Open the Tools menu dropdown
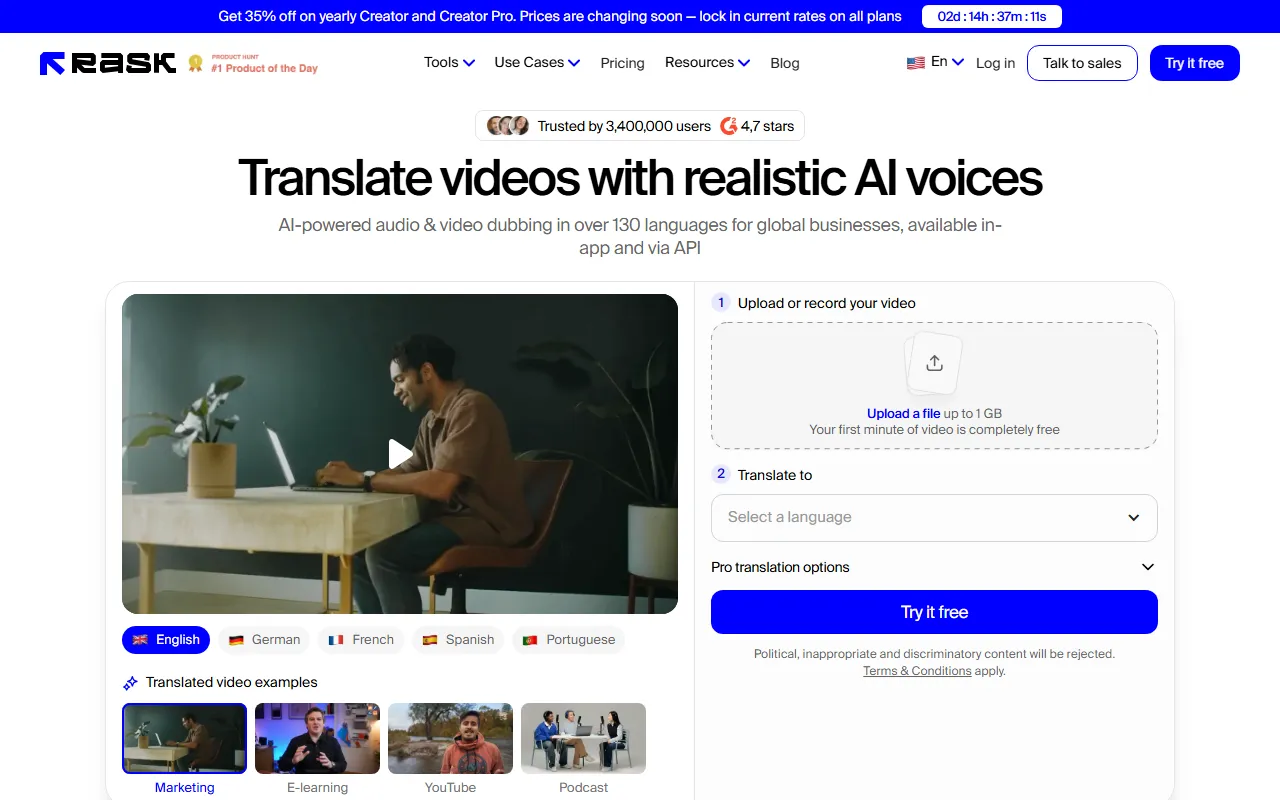Viewport: 1280px width, 800px height. pos(449,62)
